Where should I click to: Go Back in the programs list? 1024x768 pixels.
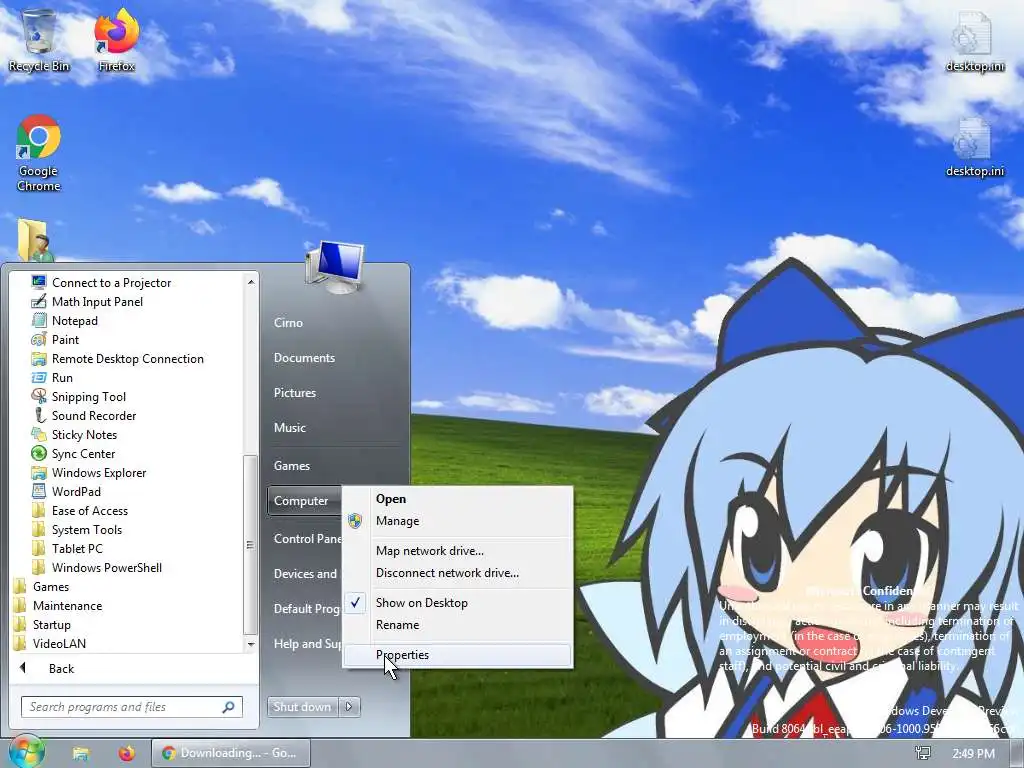pyautogui.click(x=61, y=669)
